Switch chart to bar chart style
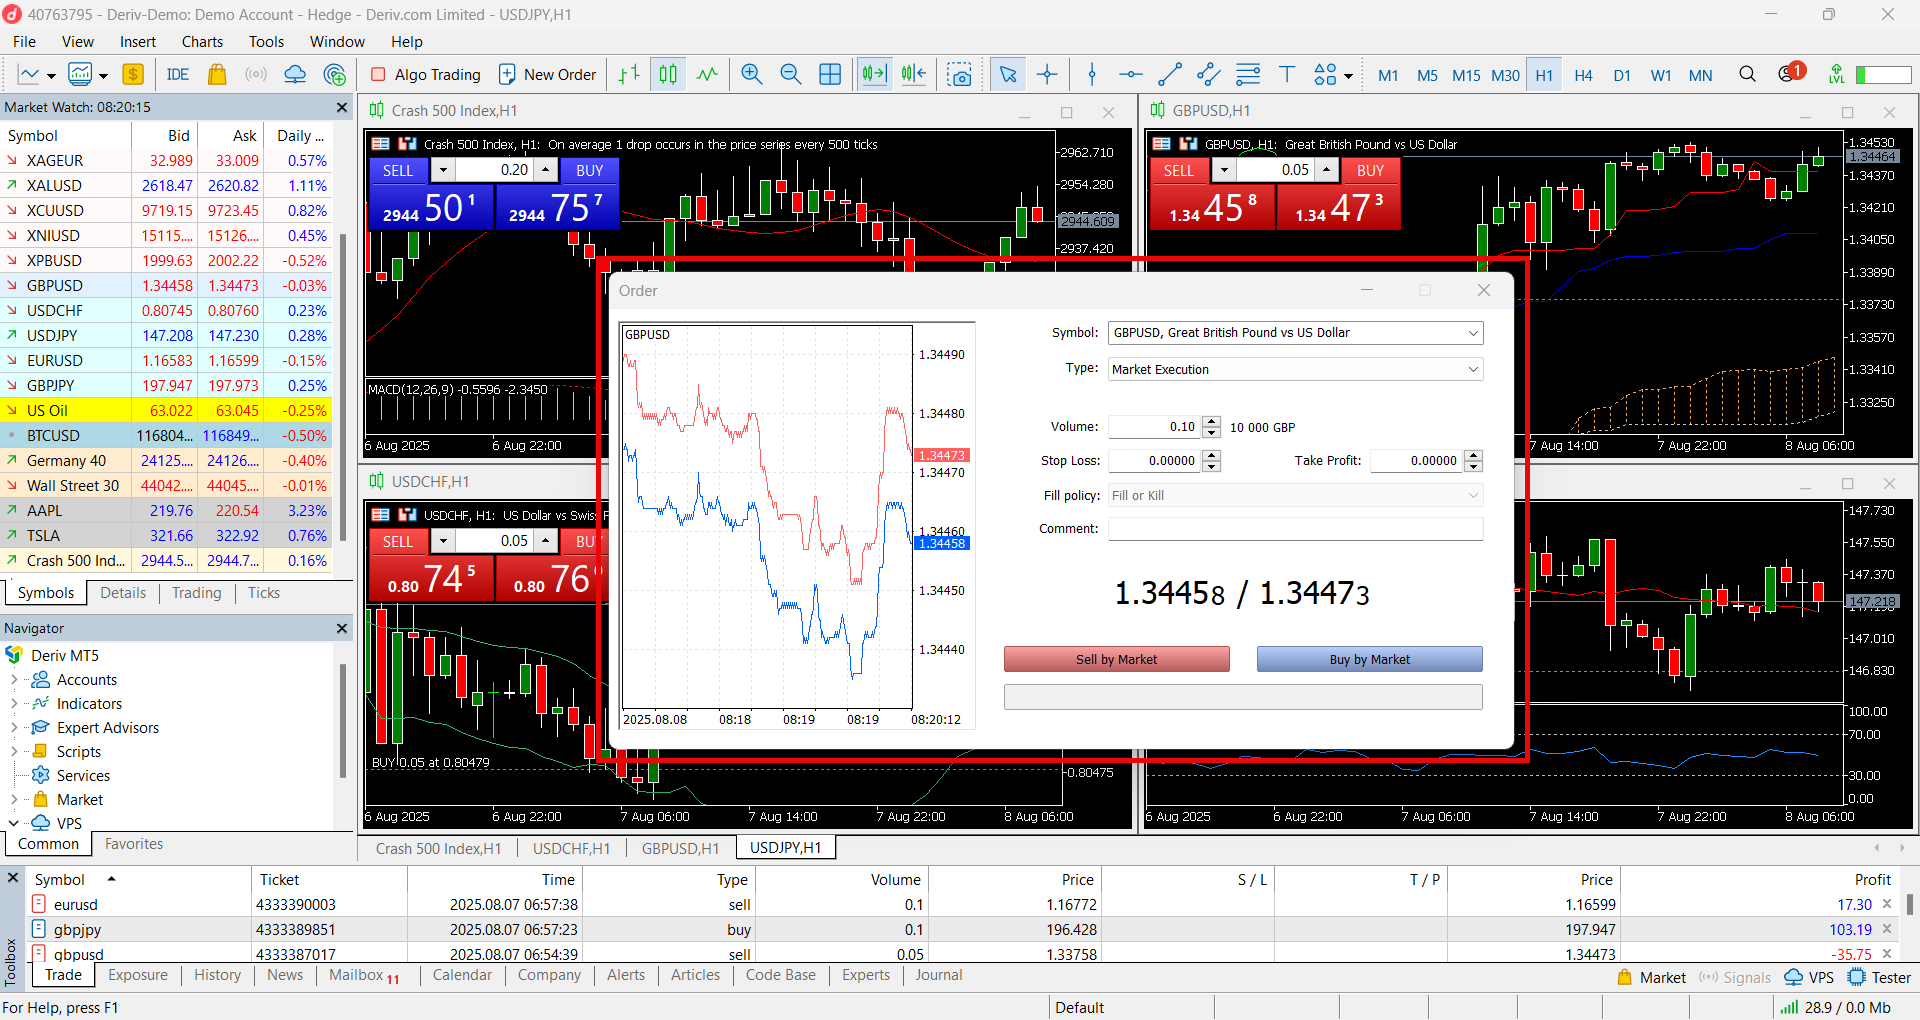 point(629,74)
